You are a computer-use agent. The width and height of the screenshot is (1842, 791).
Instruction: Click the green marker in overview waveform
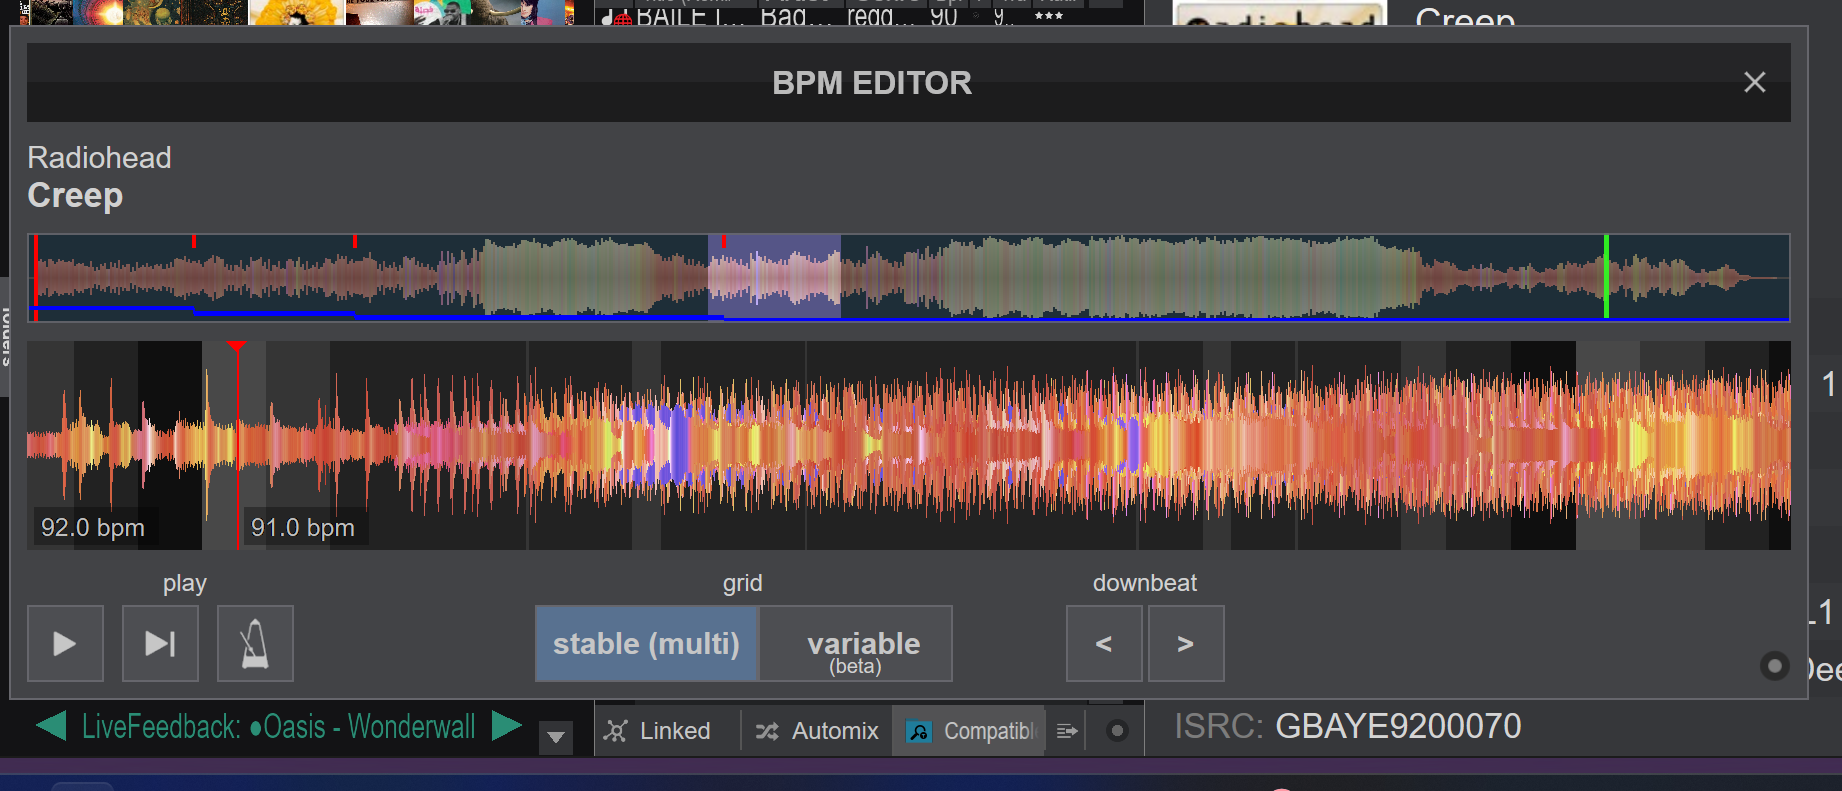tap(1606, 277)
